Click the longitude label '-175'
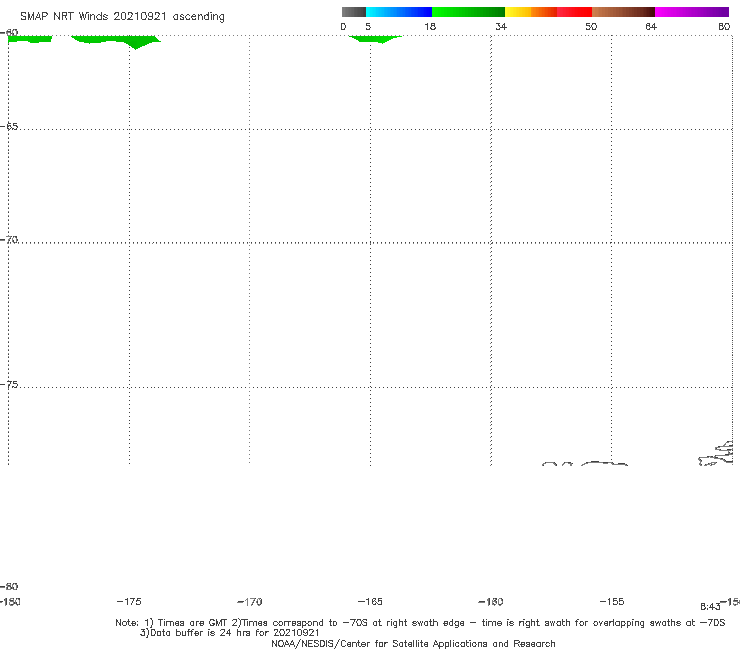Image resolution: width=740 pixels, height=650 pixels. [x=129, y=602]
